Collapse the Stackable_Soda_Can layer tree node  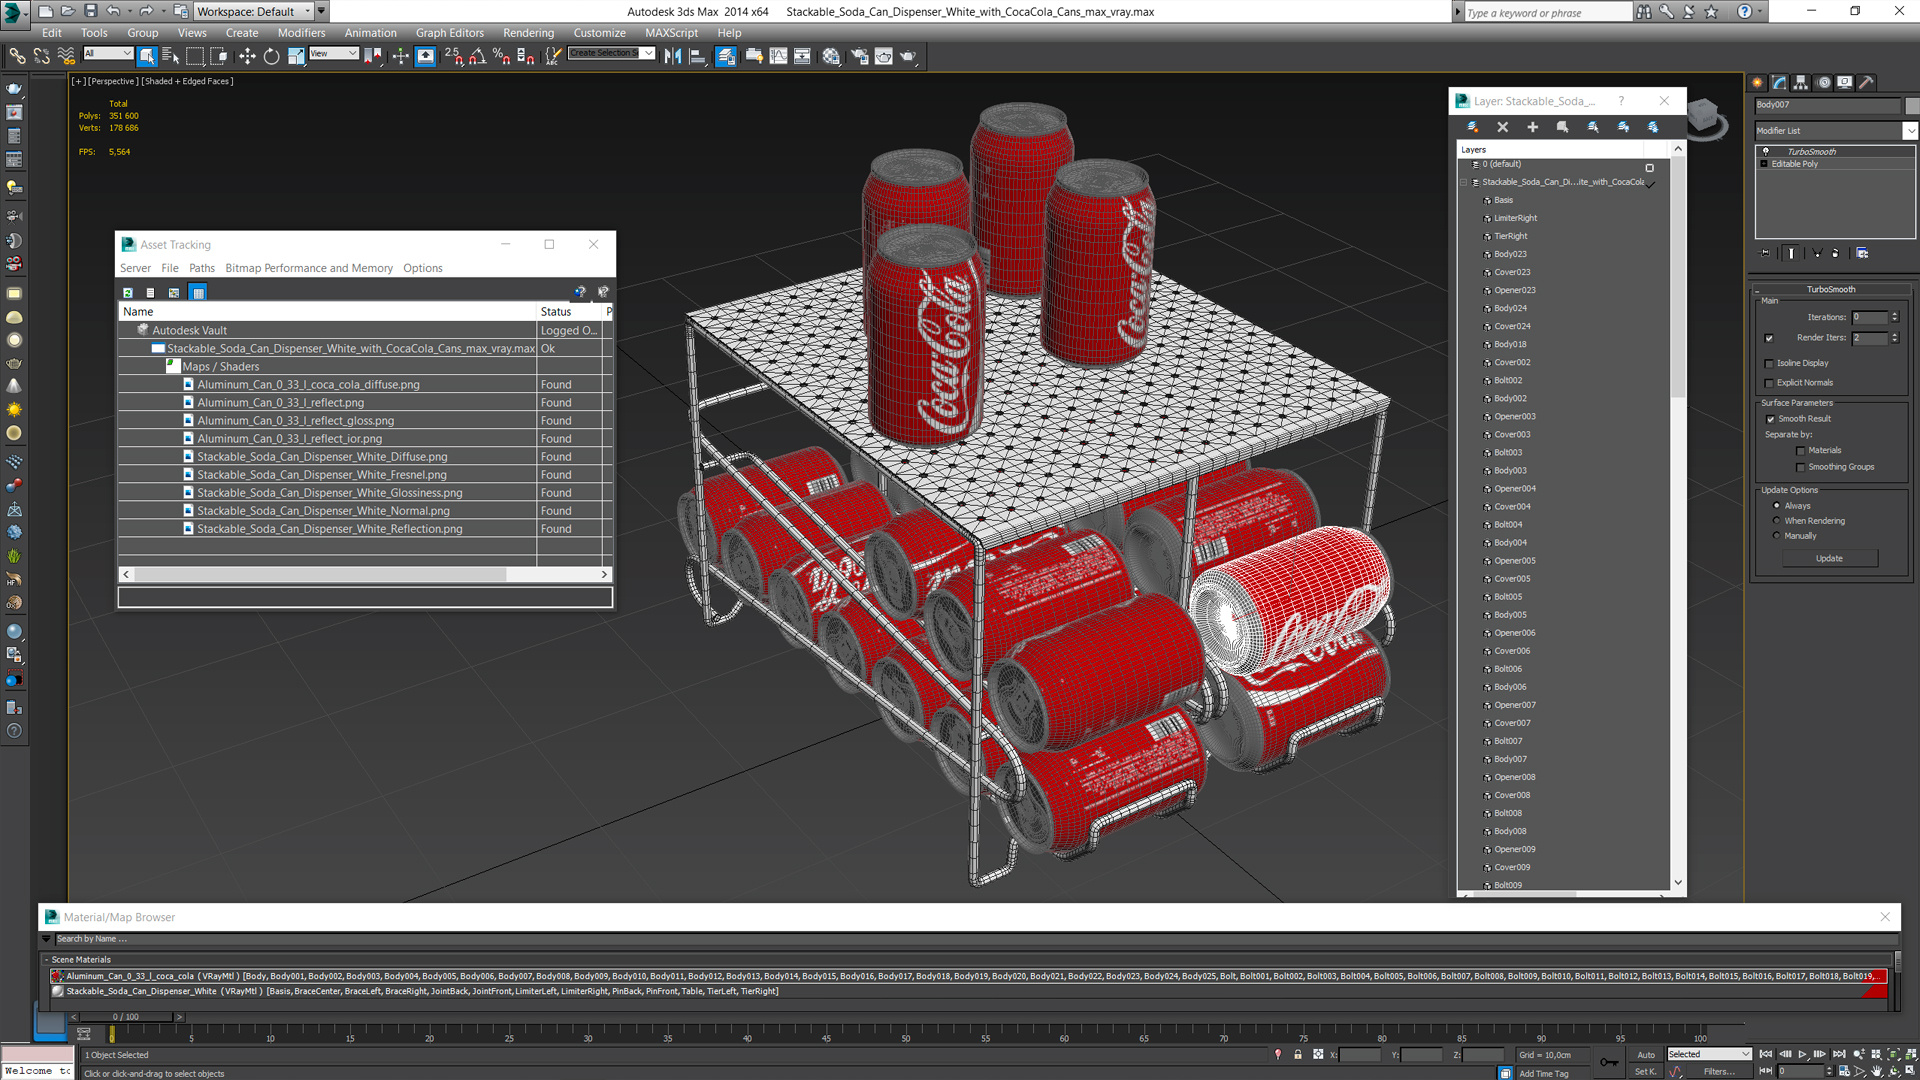tap(1464, 182)
